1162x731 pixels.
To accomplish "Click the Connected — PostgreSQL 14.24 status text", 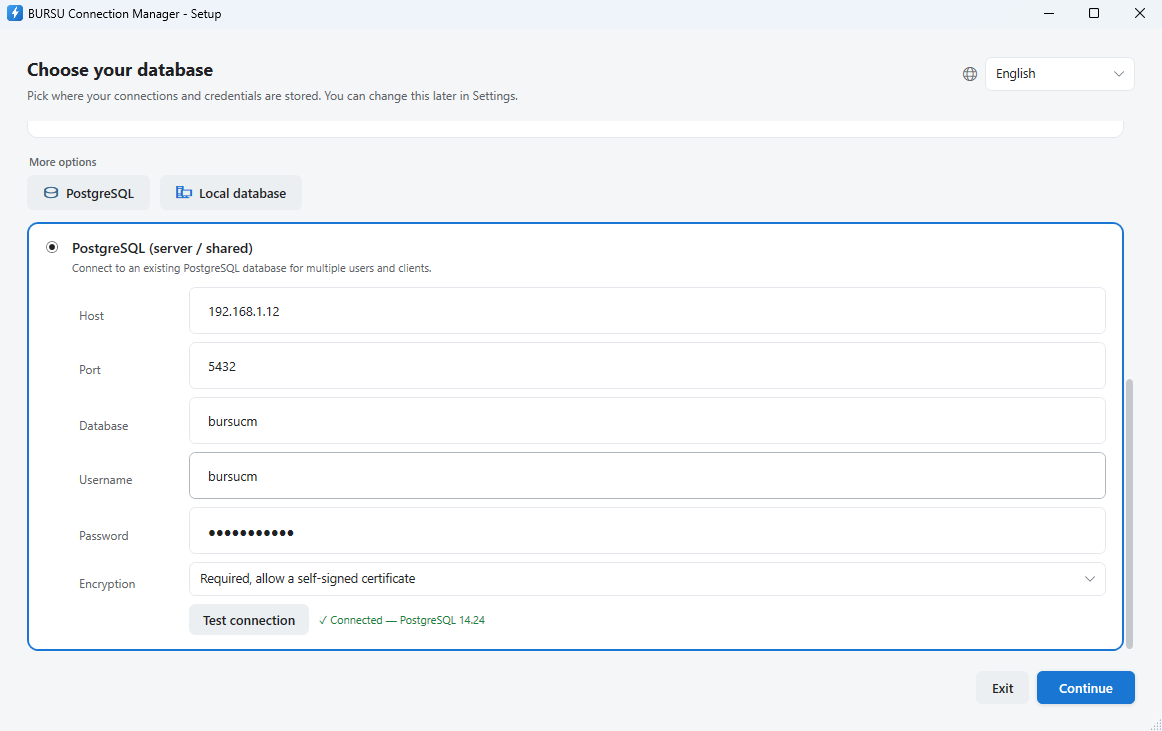I will 402,621.
